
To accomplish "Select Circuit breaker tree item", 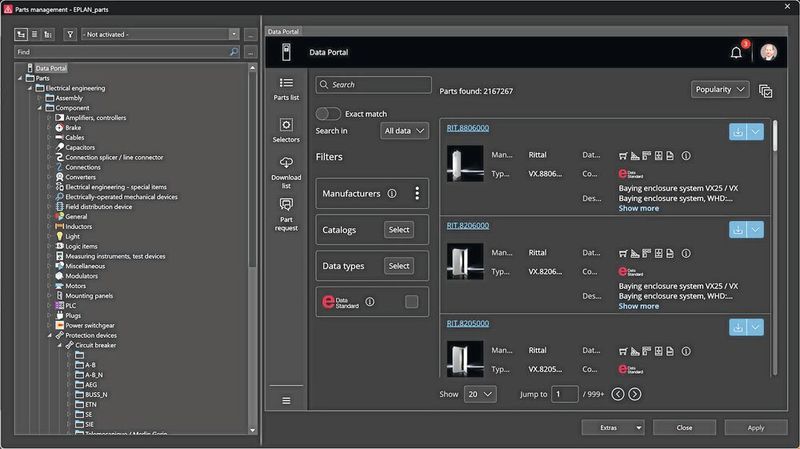I will pyautogui.click(x=96, y=344).
